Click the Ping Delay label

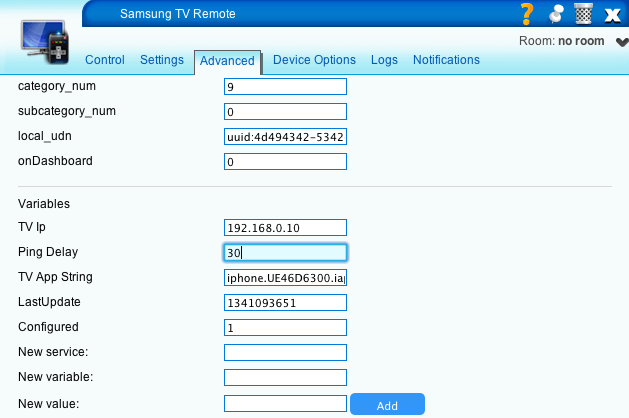tap(48, 252)
